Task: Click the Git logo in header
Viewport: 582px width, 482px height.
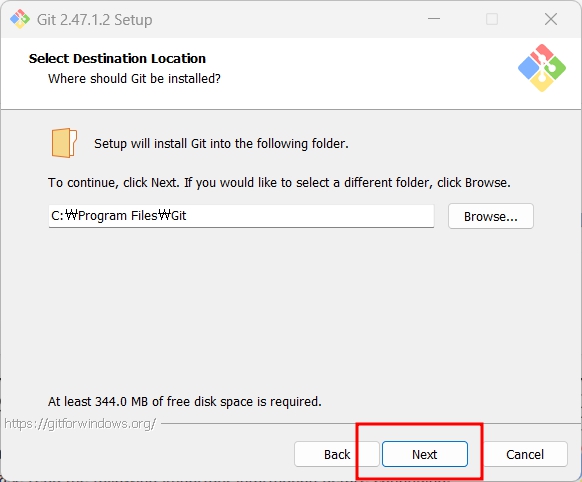Action: tap(542, 68)
